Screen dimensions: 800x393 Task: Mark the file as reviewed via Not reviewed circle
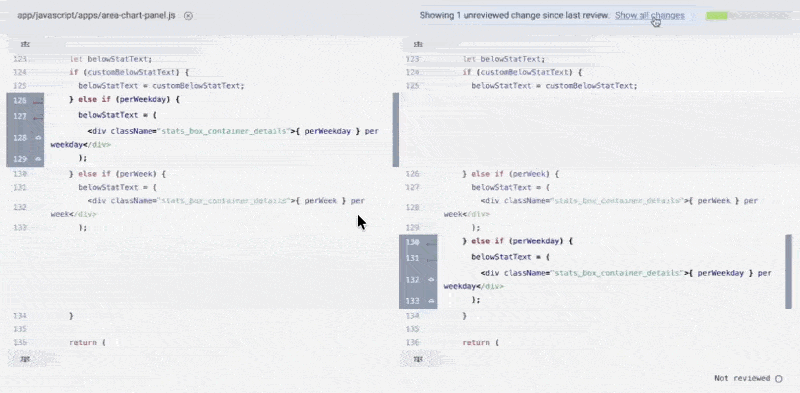click(779, 379)
